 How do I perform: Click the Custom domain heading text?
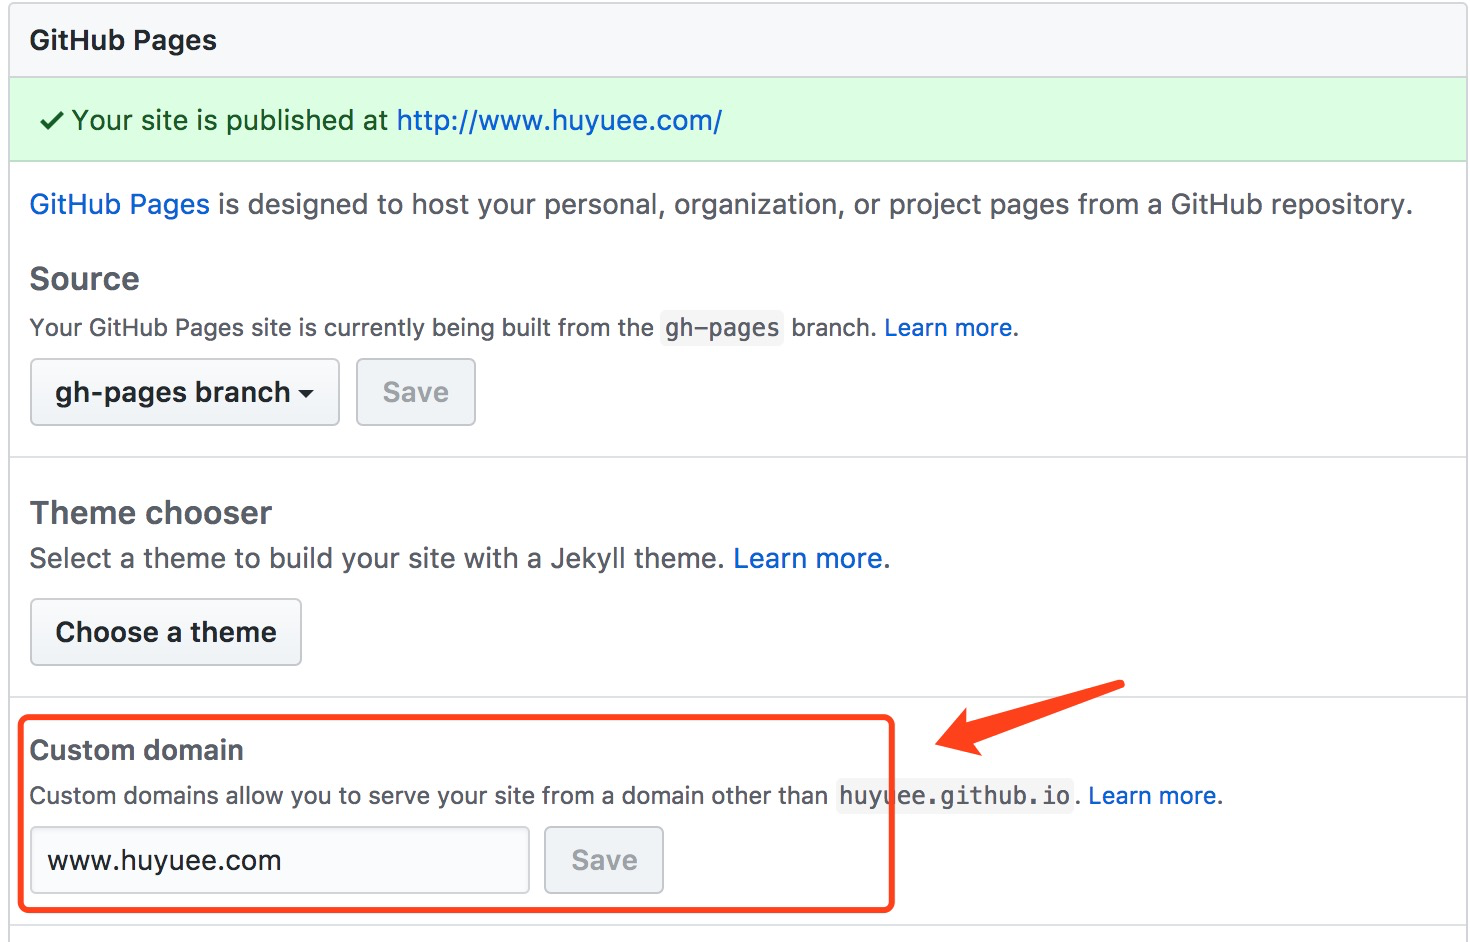point(137,750)
